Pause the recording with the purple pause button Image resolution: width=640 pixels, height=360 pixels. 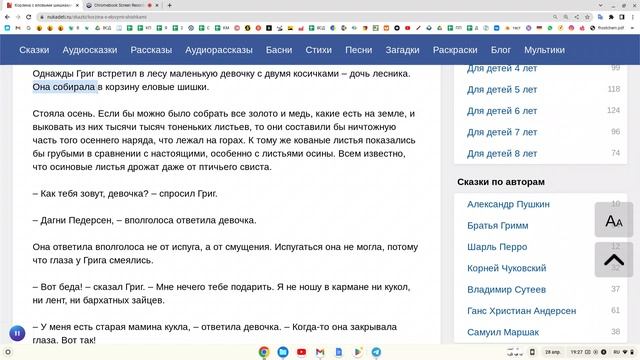click(17, 333)
